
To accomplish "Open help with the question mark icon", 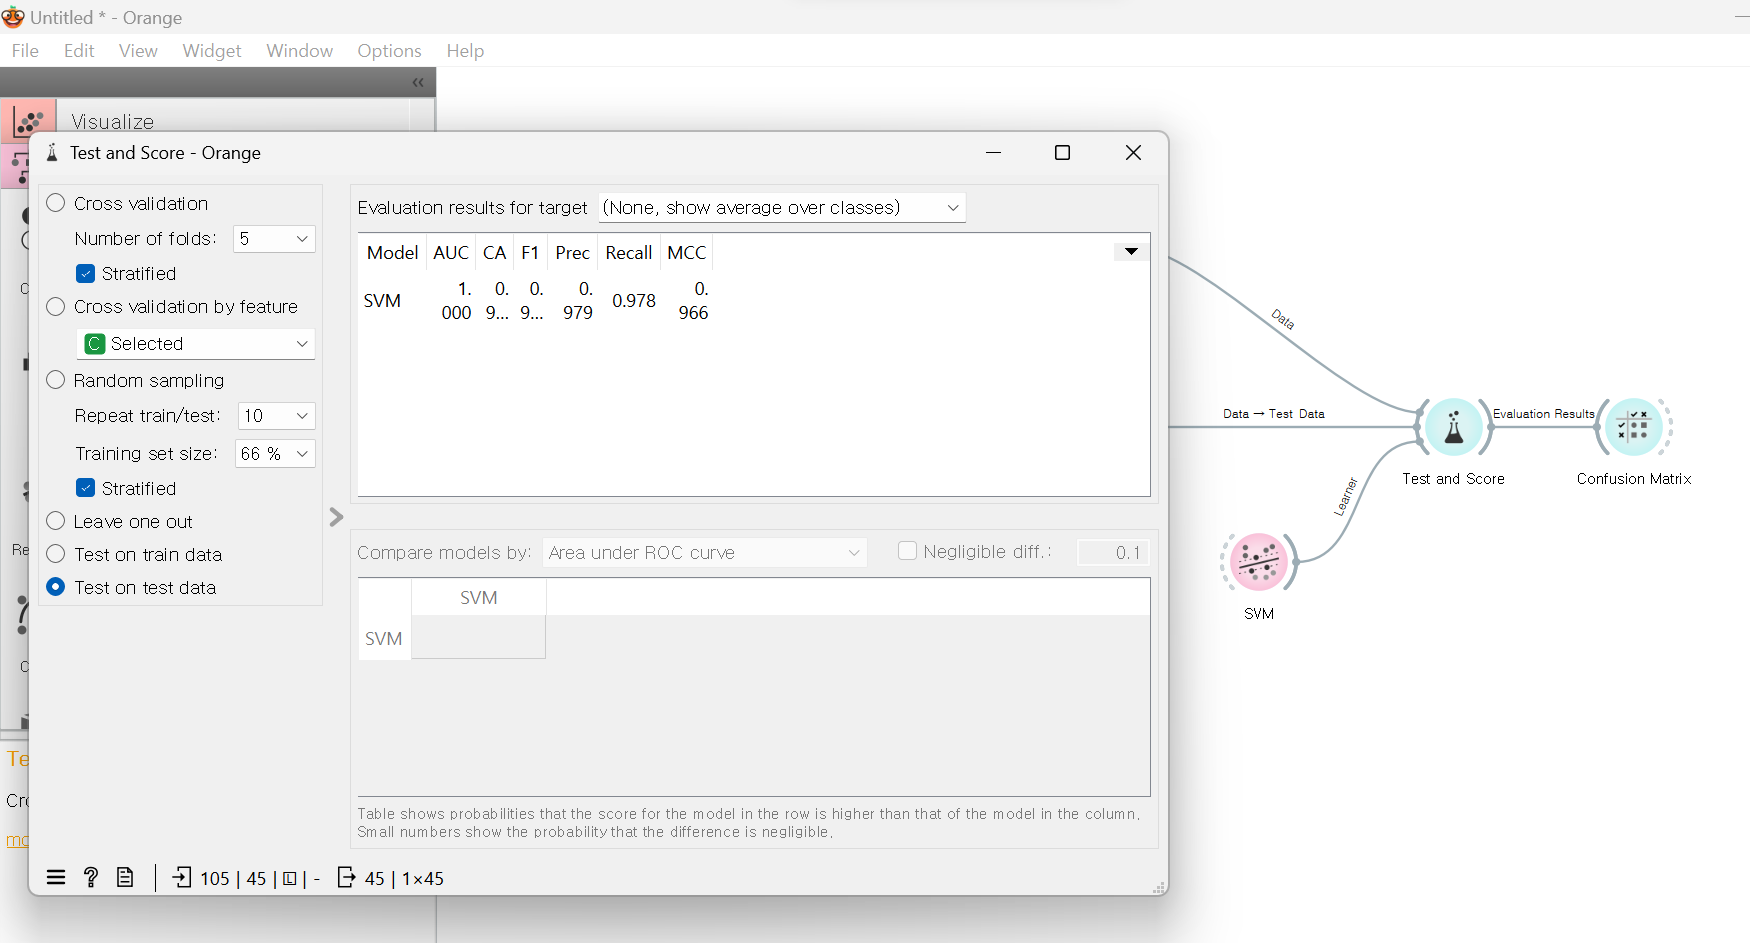I will pos(91,878).
